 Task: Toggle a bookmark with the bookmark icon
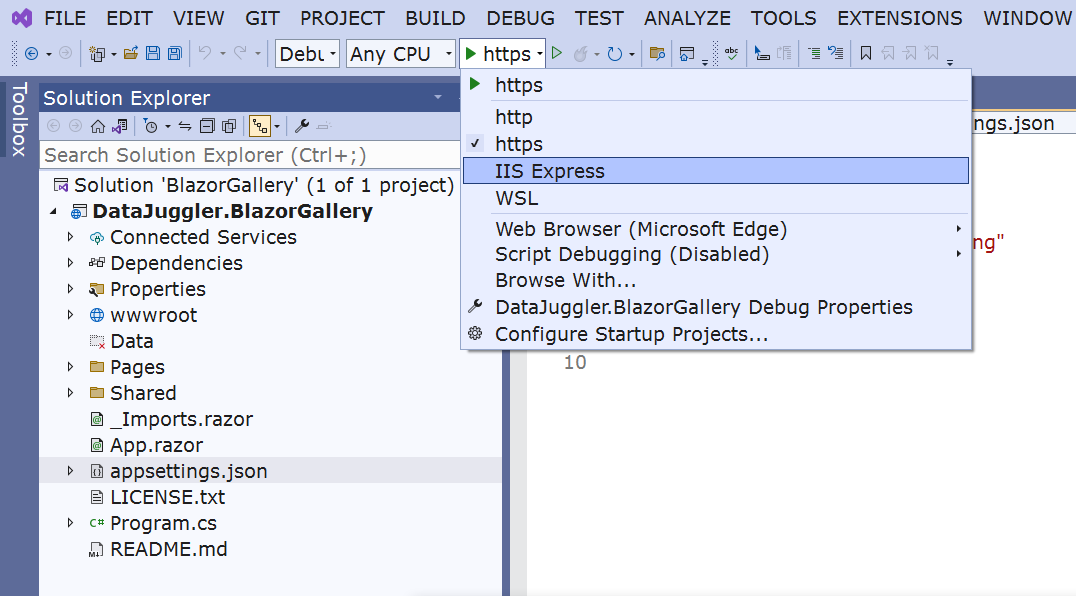point(866,54)
